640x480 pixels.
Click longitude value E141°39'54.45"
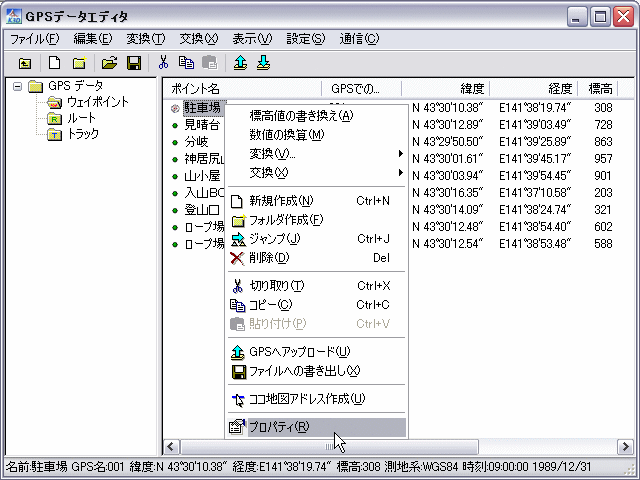point(535,176)
